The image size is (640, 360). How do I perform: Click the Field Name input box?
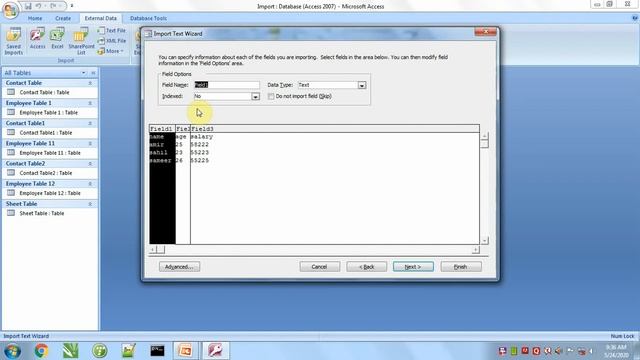[227, 85]
